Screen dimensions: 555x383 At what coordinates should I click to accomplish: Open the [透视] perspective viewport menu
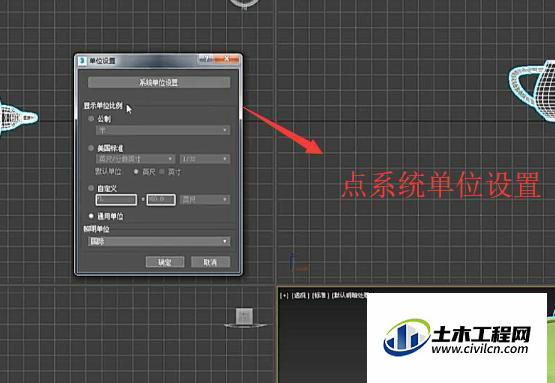click(300, 295)
